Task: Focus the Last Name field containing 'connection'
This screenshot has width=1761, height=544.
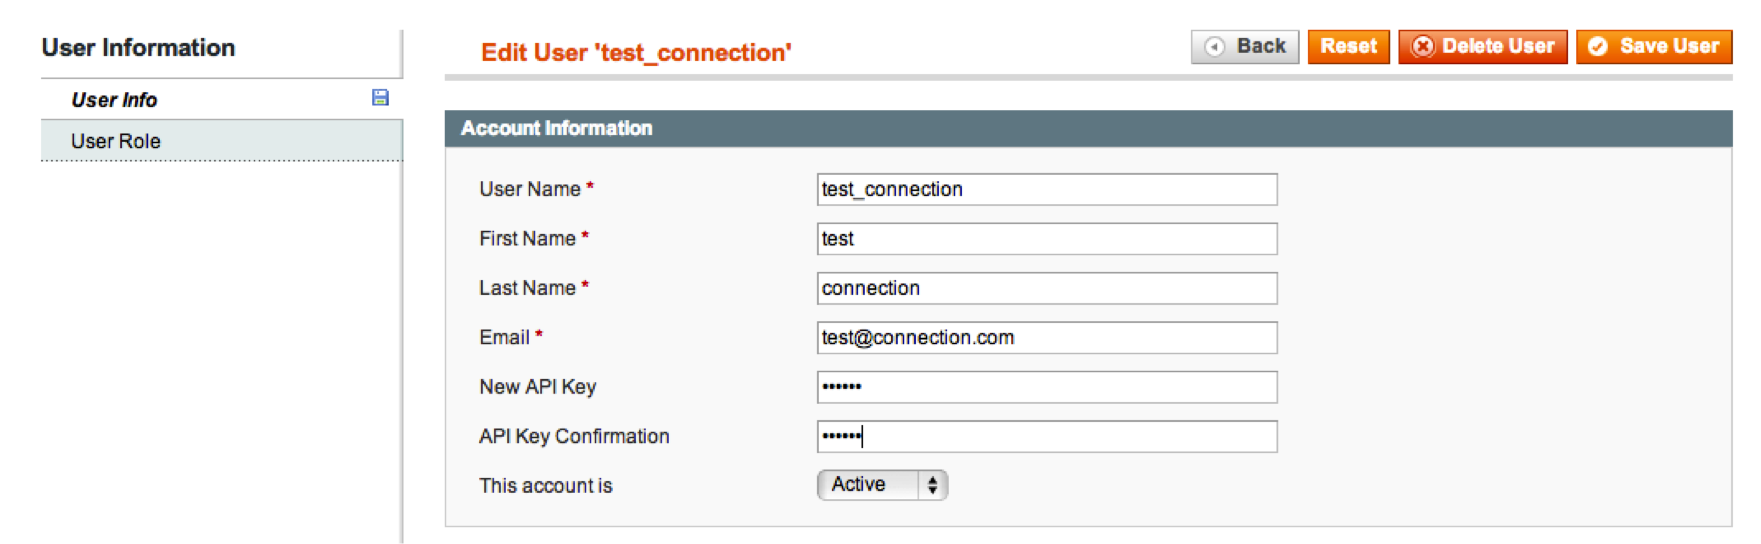Action: click(1047, 288)
